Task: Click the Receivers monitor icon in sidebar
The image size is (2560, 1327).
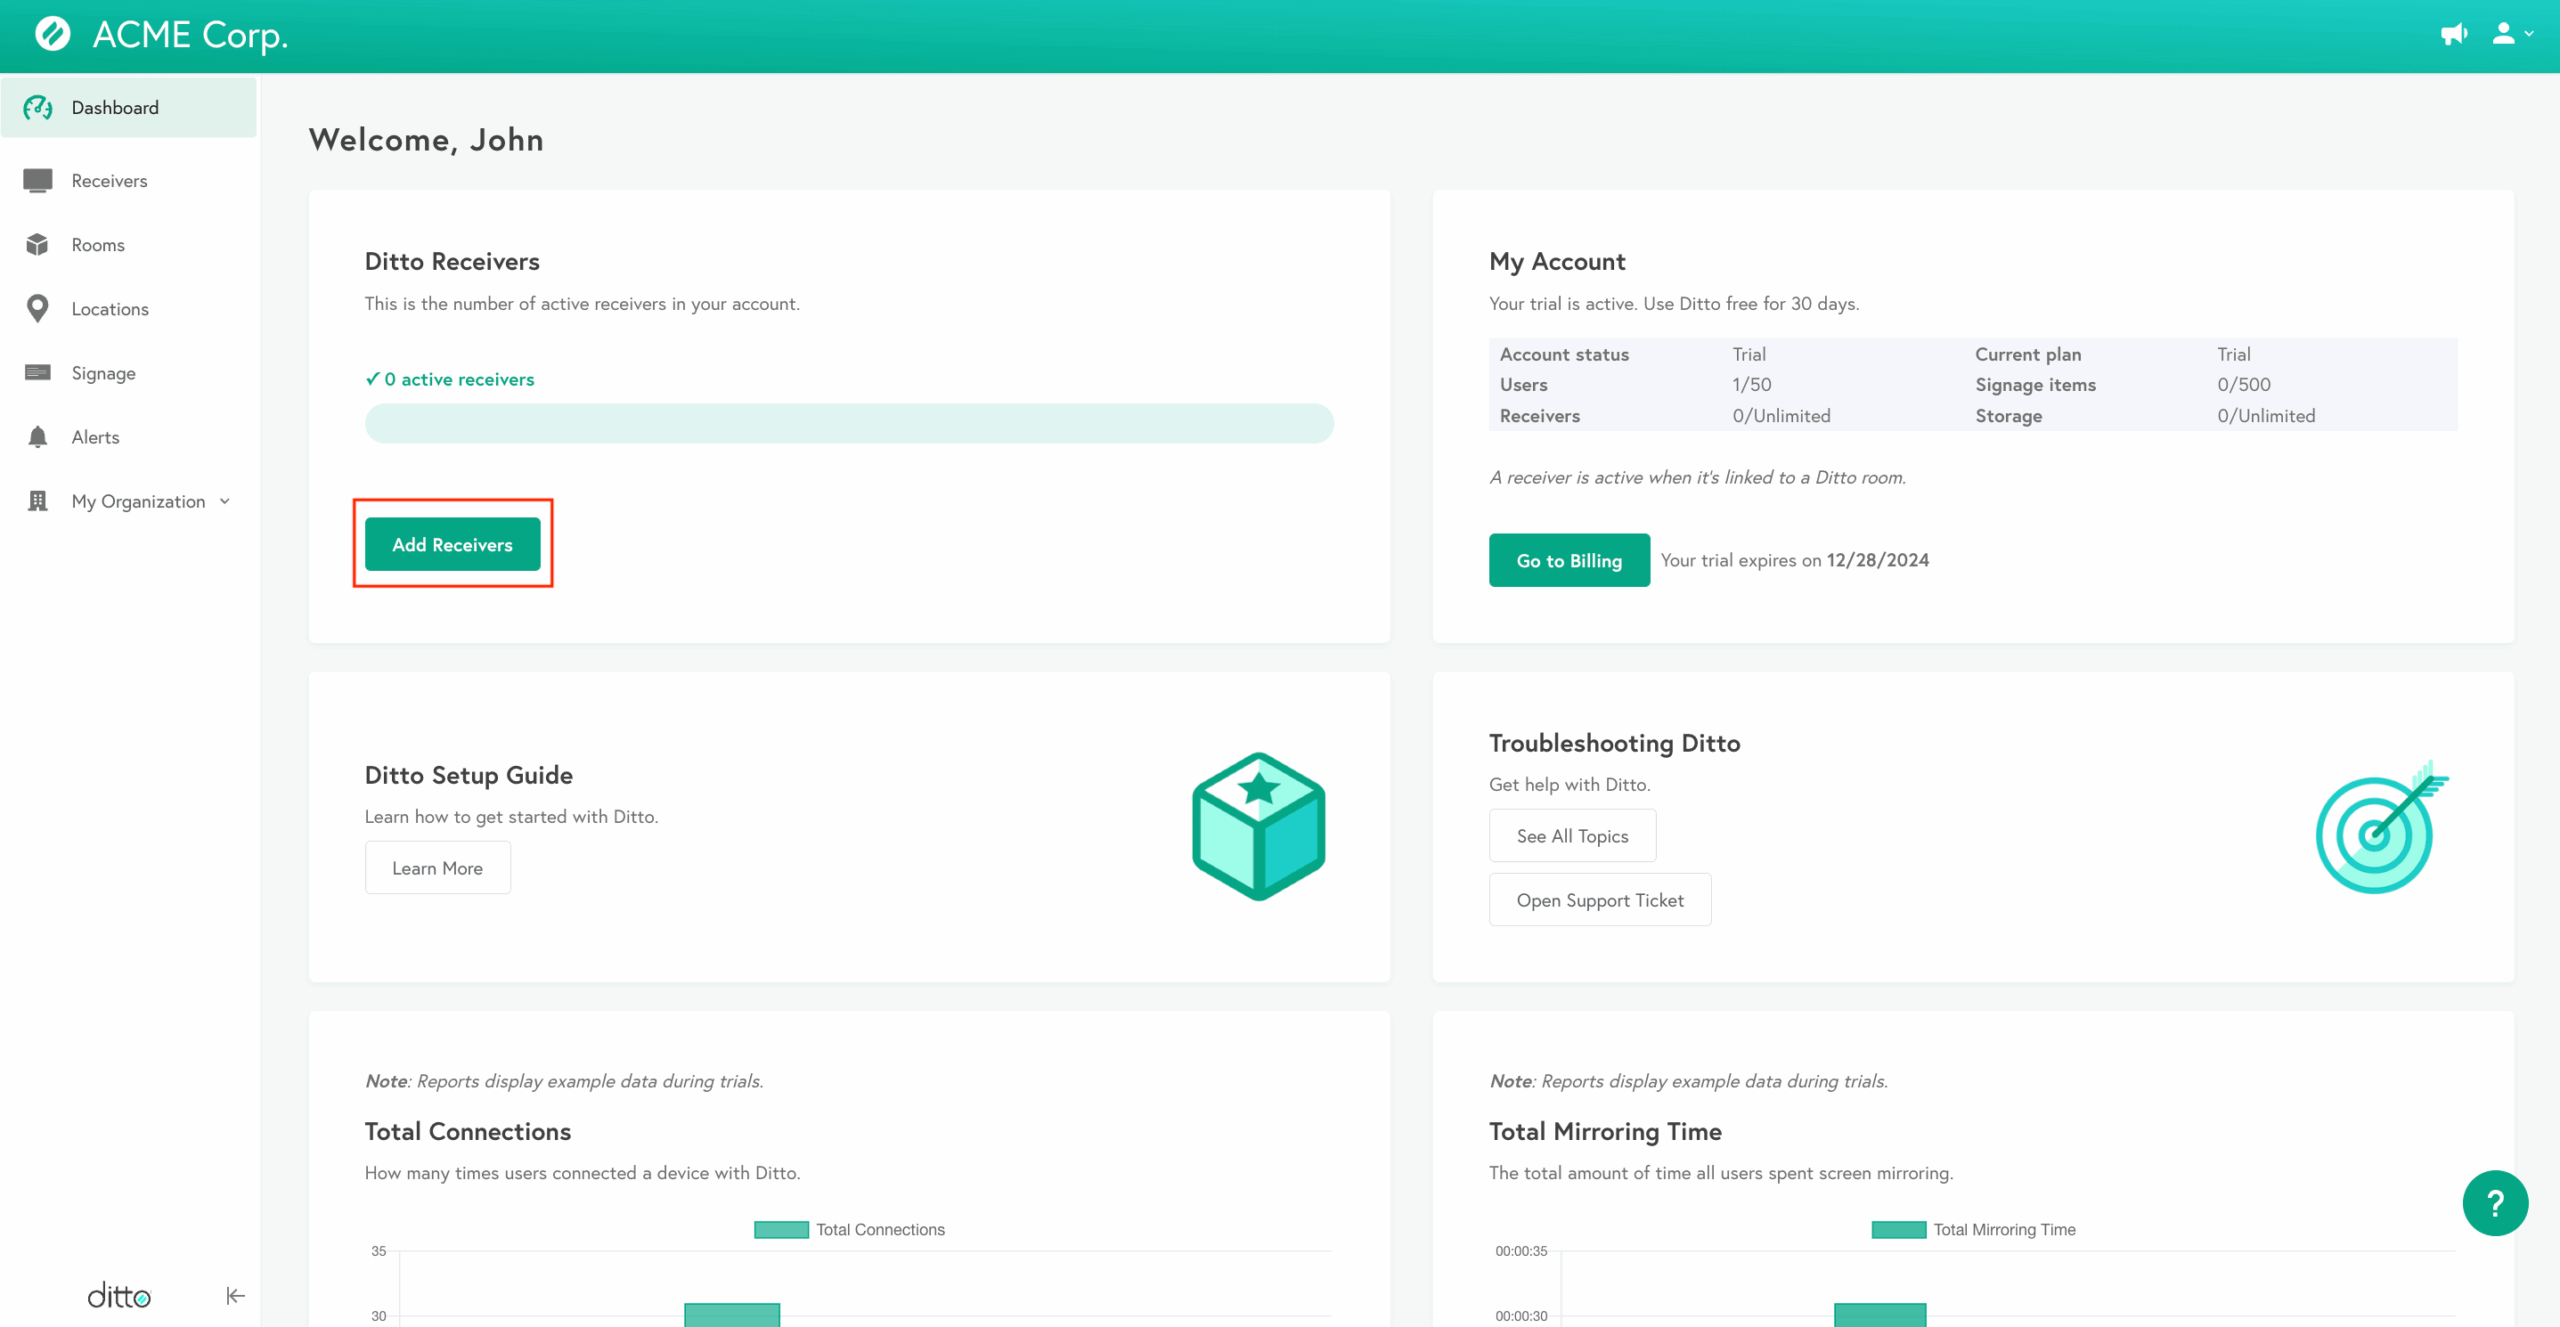Action: 38,180
